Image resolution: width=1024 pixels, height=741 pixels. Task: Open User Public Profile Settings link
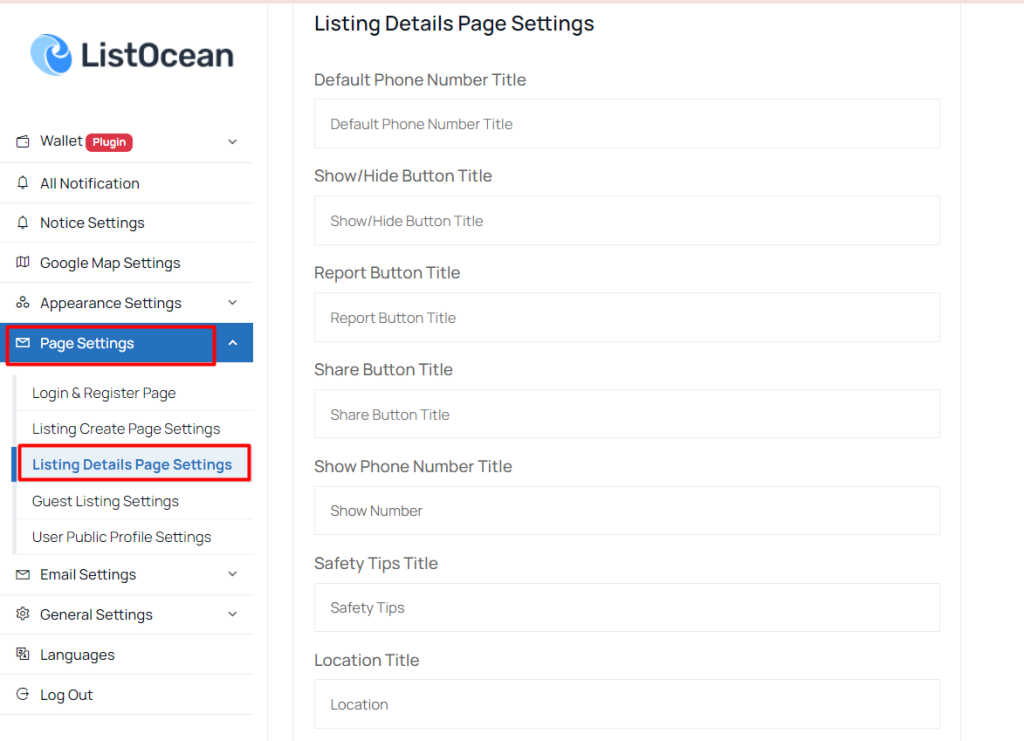[121, 537]
